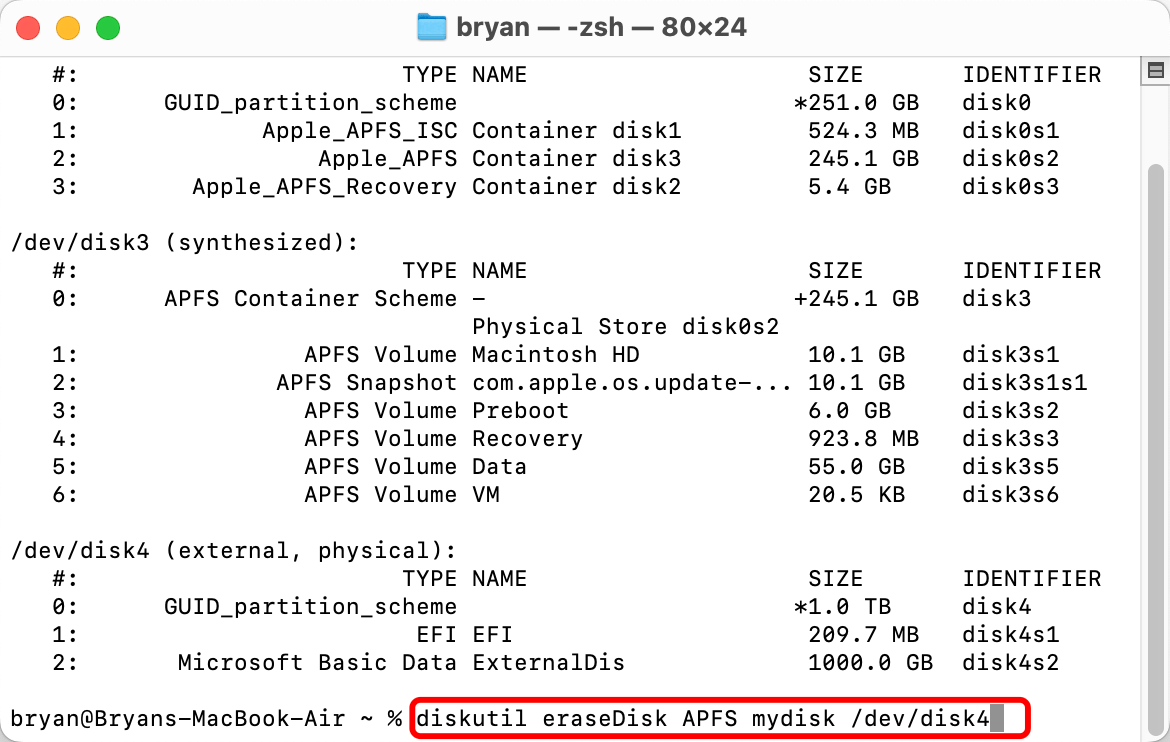Click the bryan folder proxy icon
Viewport: 1170px width, 742px height.
pyautogui.click(x=430, y=27)
